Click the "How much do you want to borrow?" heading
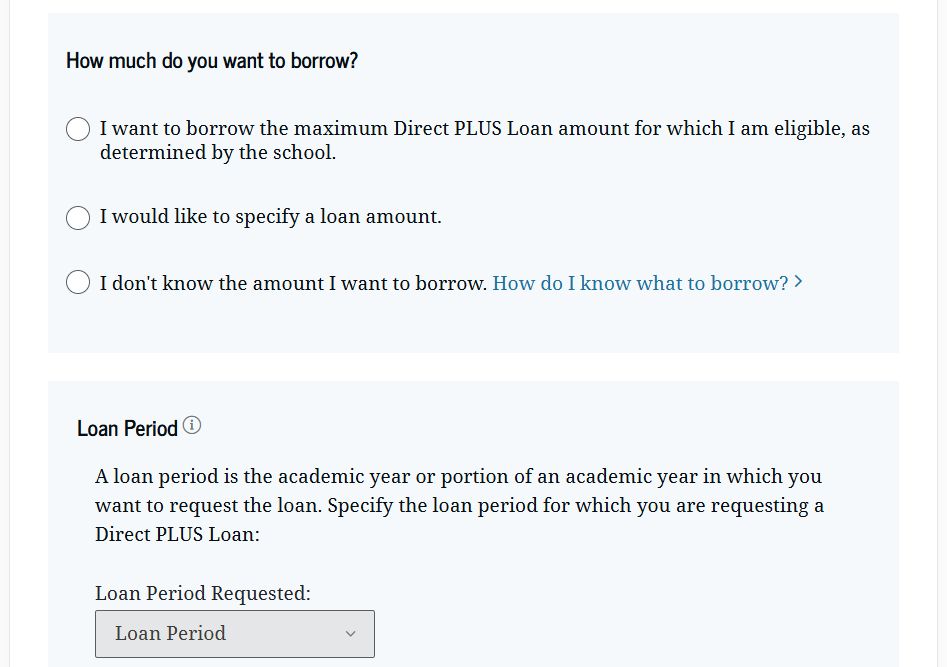This screenshot has width=947, height=667. pyautogui.click(x=212, y=61)
